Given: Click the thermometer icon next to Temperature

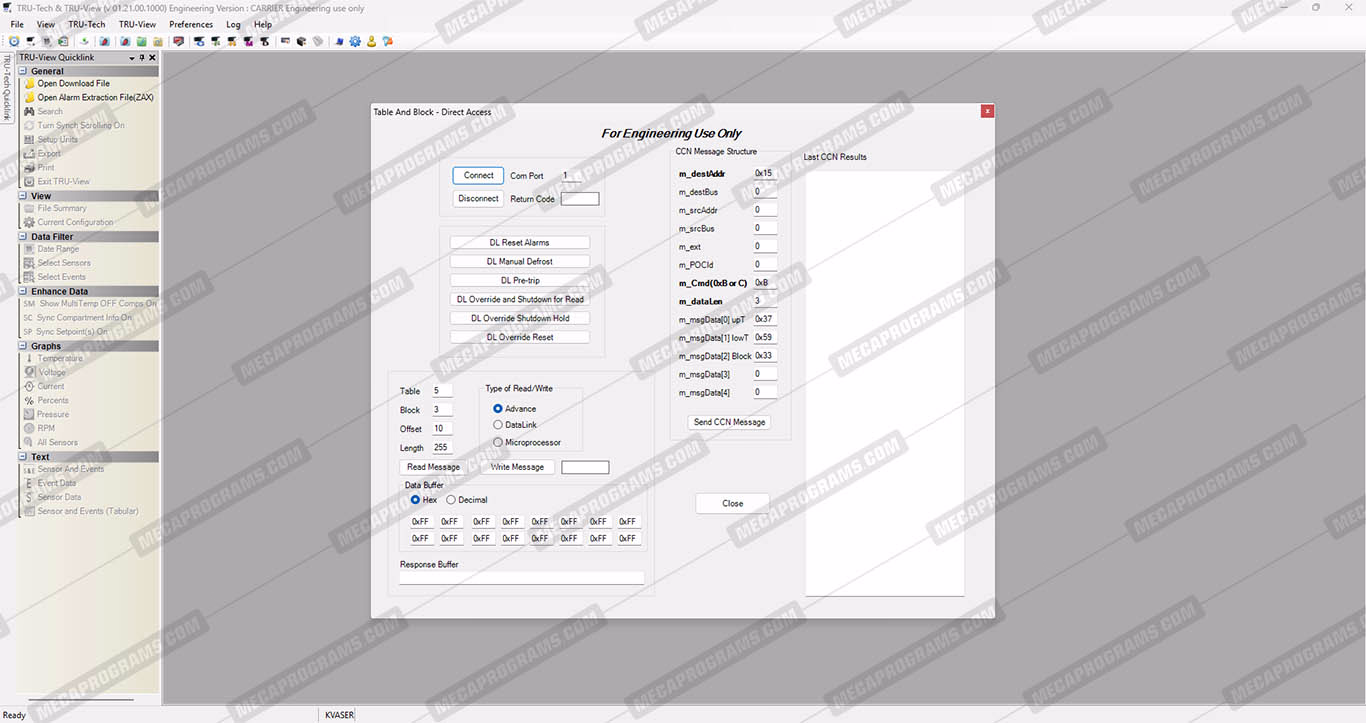Looking at the screenshot, I should (29, 359).
